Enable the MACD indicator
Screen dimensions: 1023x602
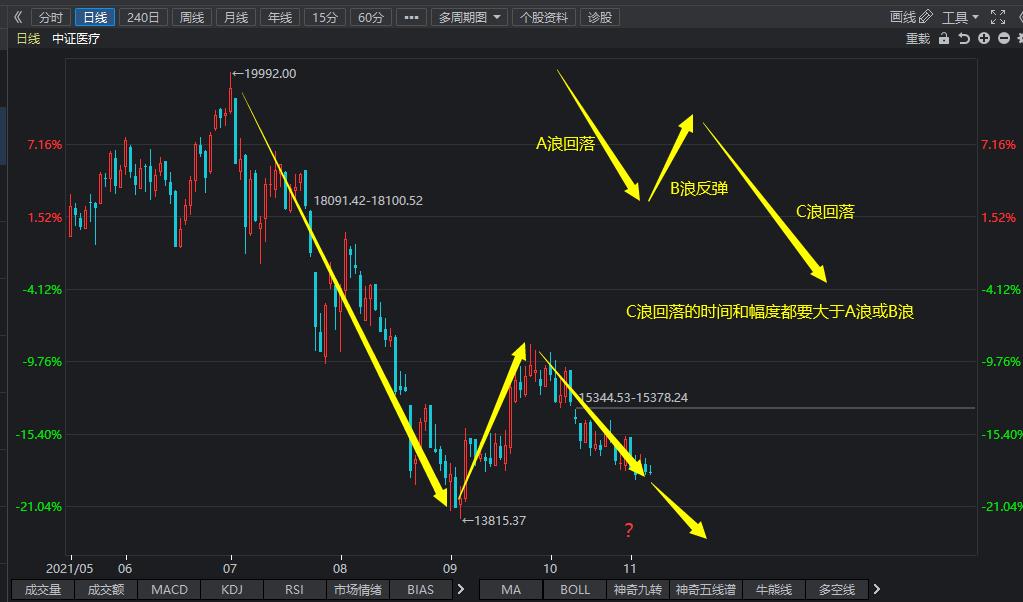pos(168,589)
